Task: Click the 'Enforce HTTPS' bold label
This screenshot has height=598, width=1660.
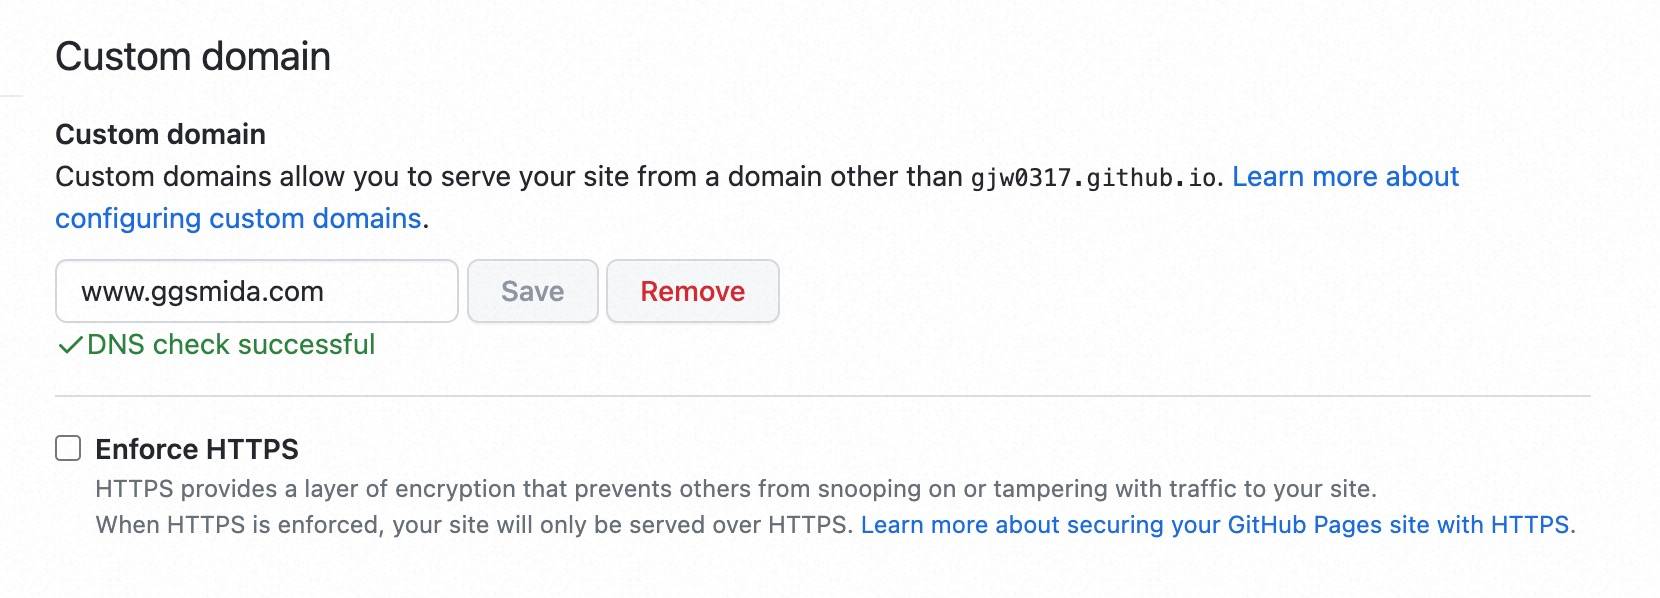Action: (197, 450)
